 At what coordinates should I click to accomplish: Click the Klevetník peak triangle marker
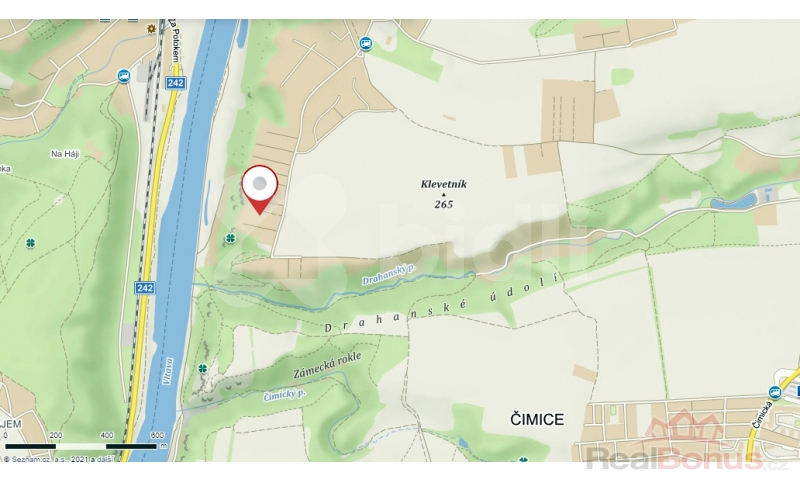443,194
